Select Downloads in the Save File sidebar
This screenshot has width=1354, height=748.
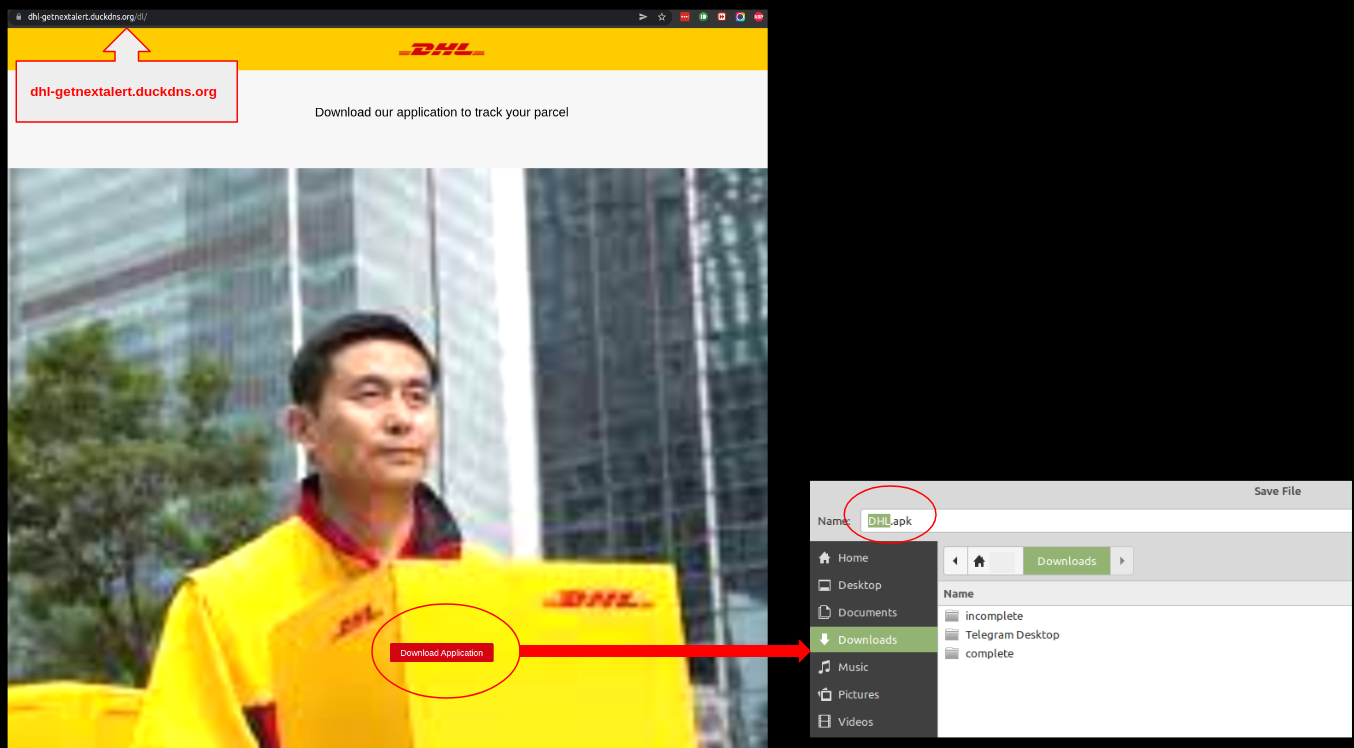click(x=874, y=640)
